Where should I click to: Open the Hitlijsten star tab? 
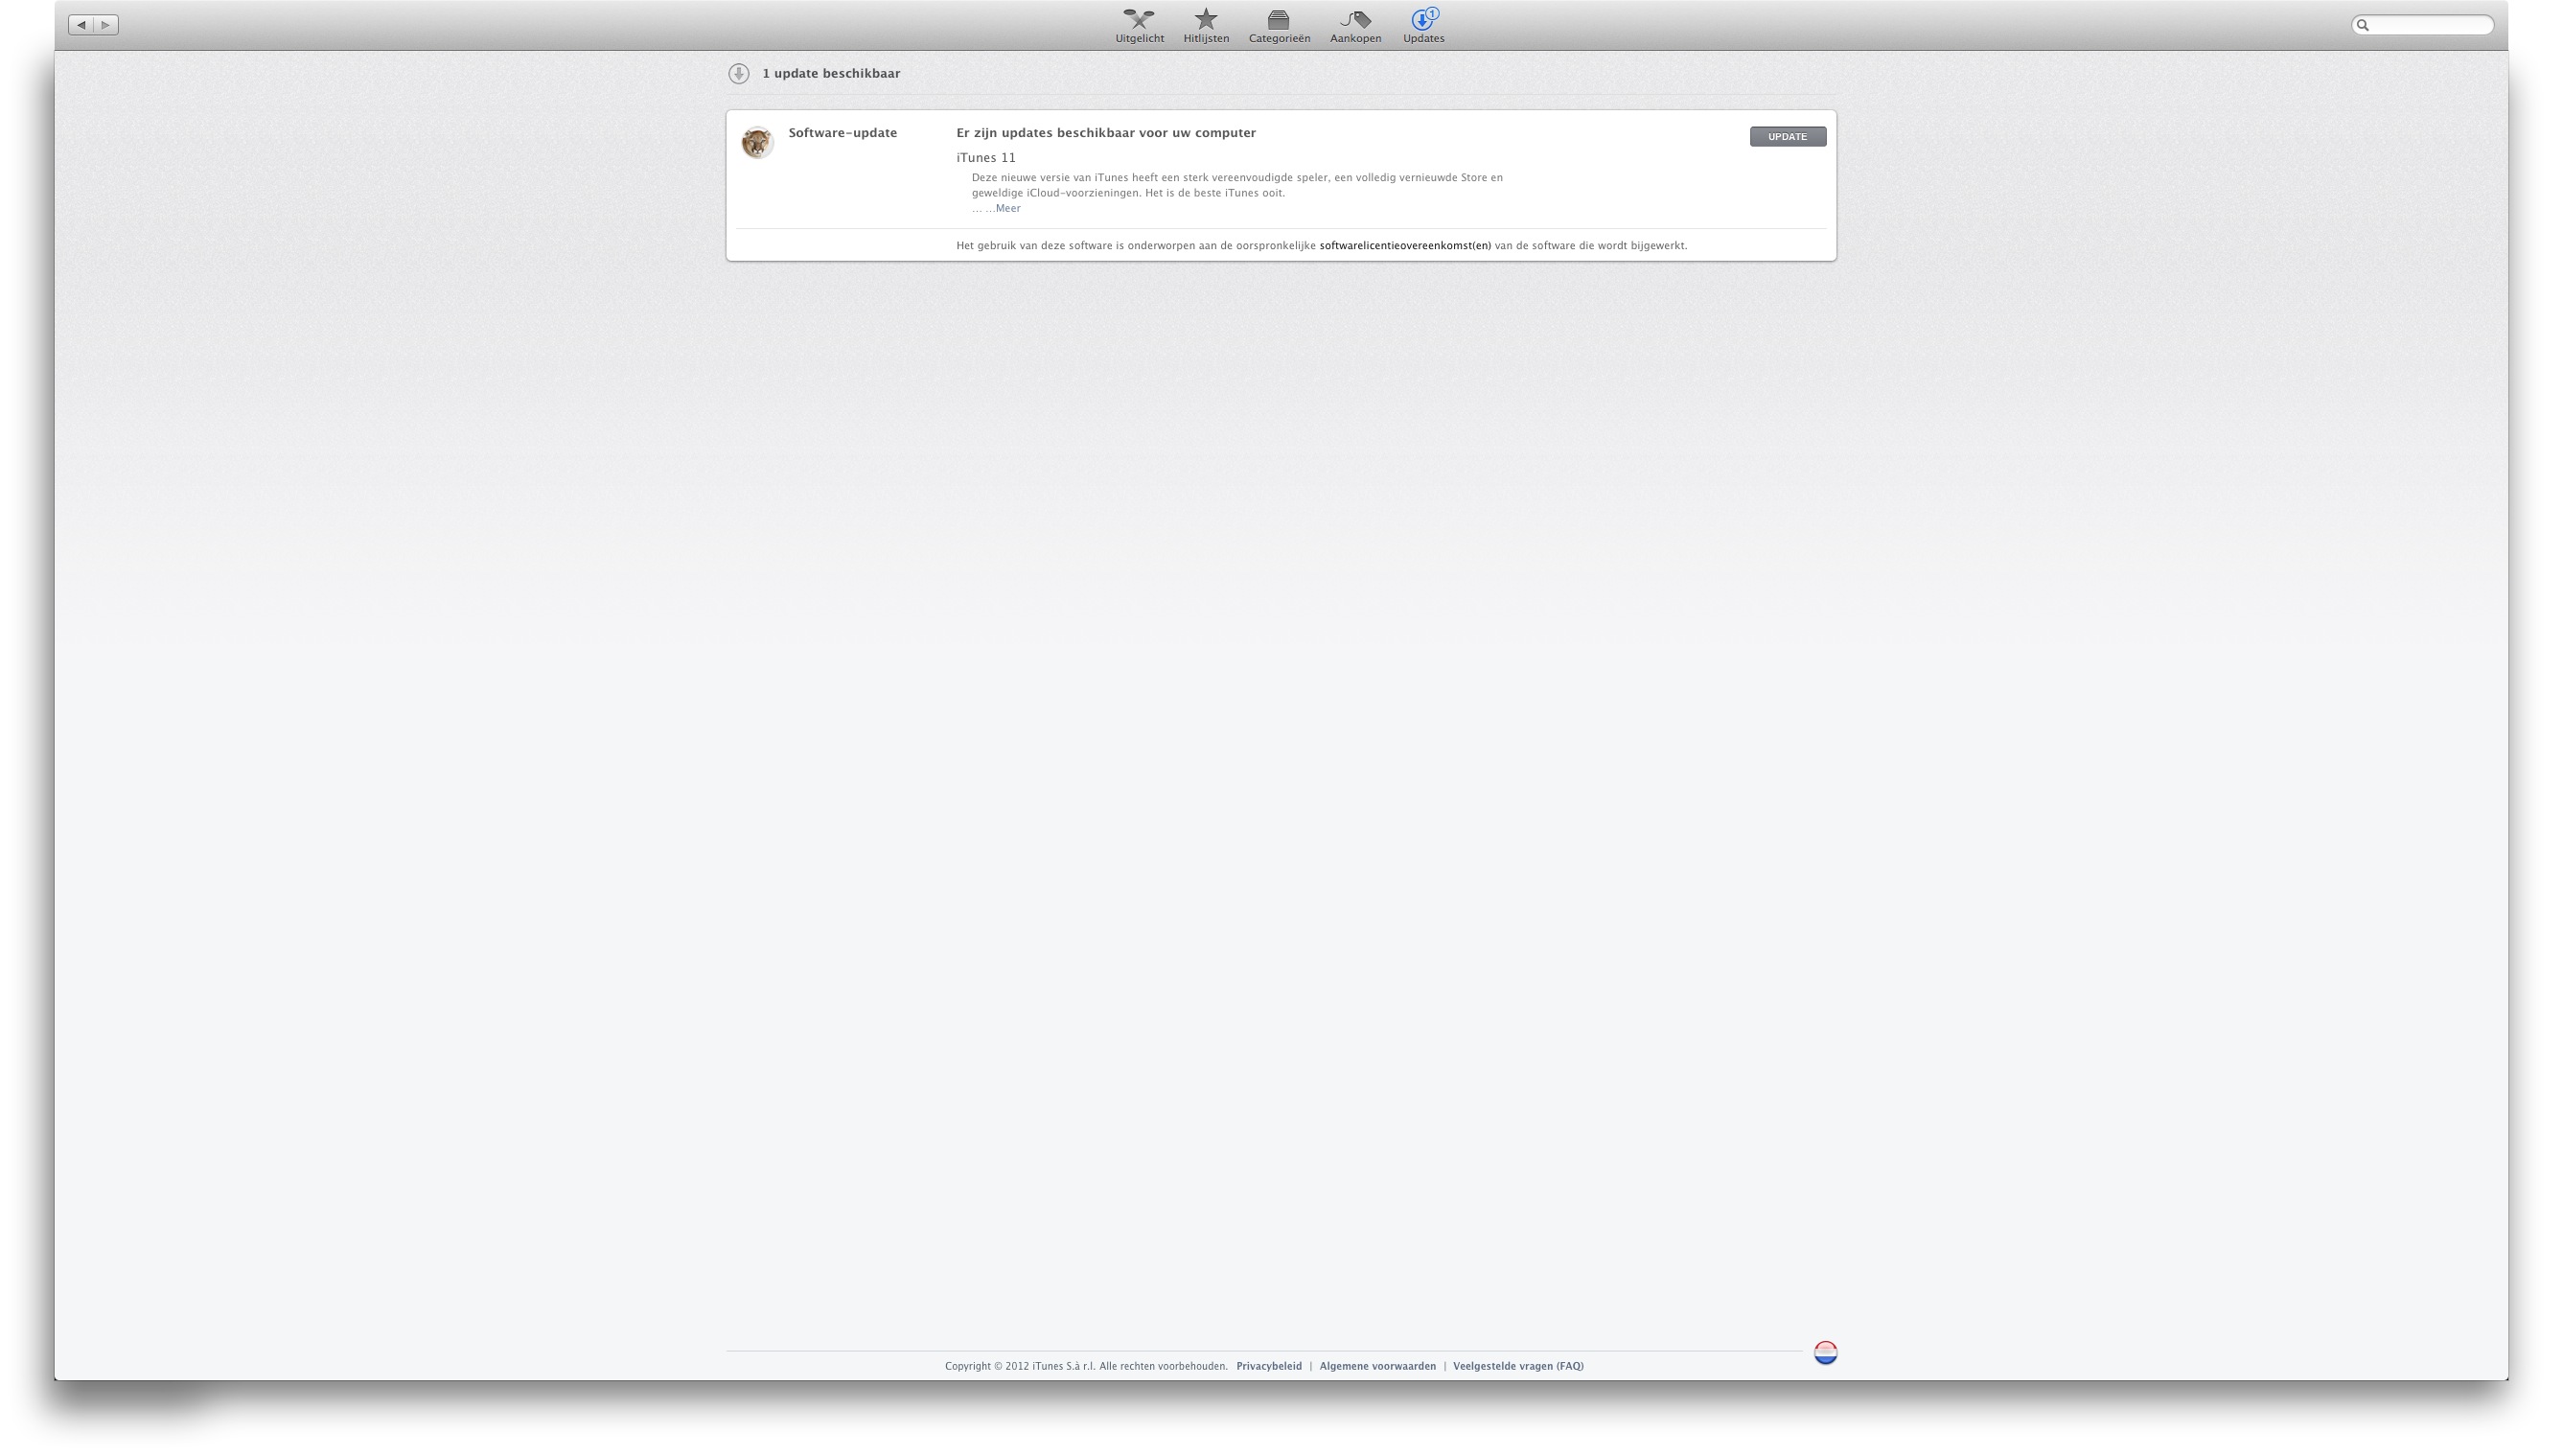1206,26
